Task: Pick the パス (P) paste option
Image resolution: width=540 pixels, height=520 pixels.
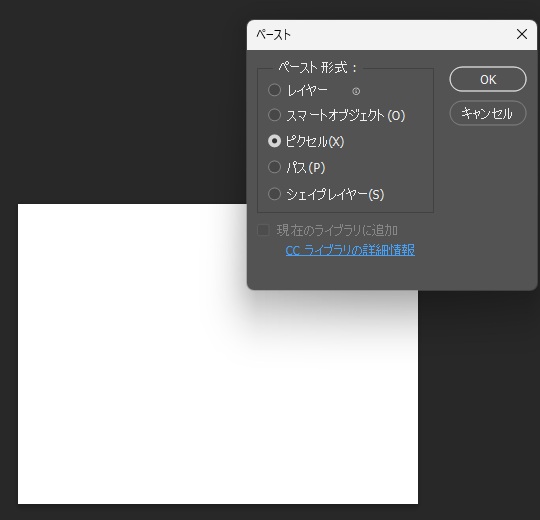Action: click(274, 167)
